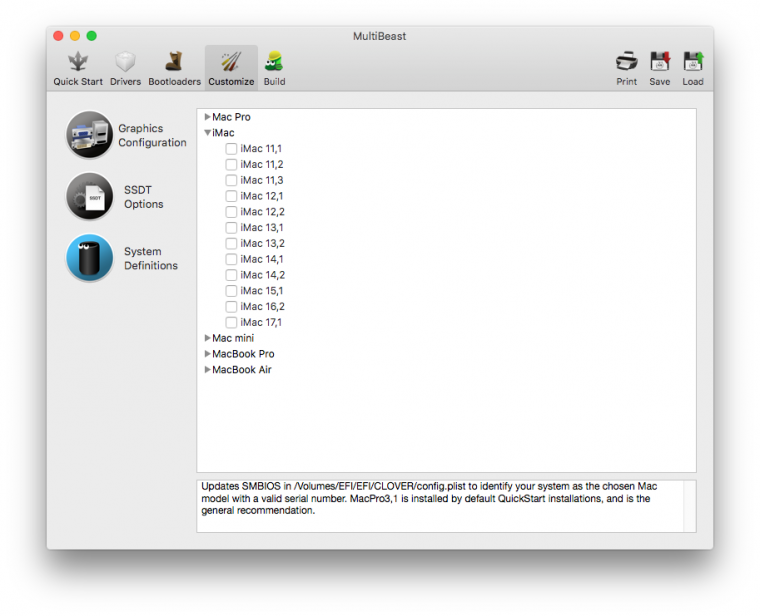Image resolution: width=760 pixels, height=616 pixels.
Task: Check the iMac 11,2 checkbox
Action: (231, 165)
